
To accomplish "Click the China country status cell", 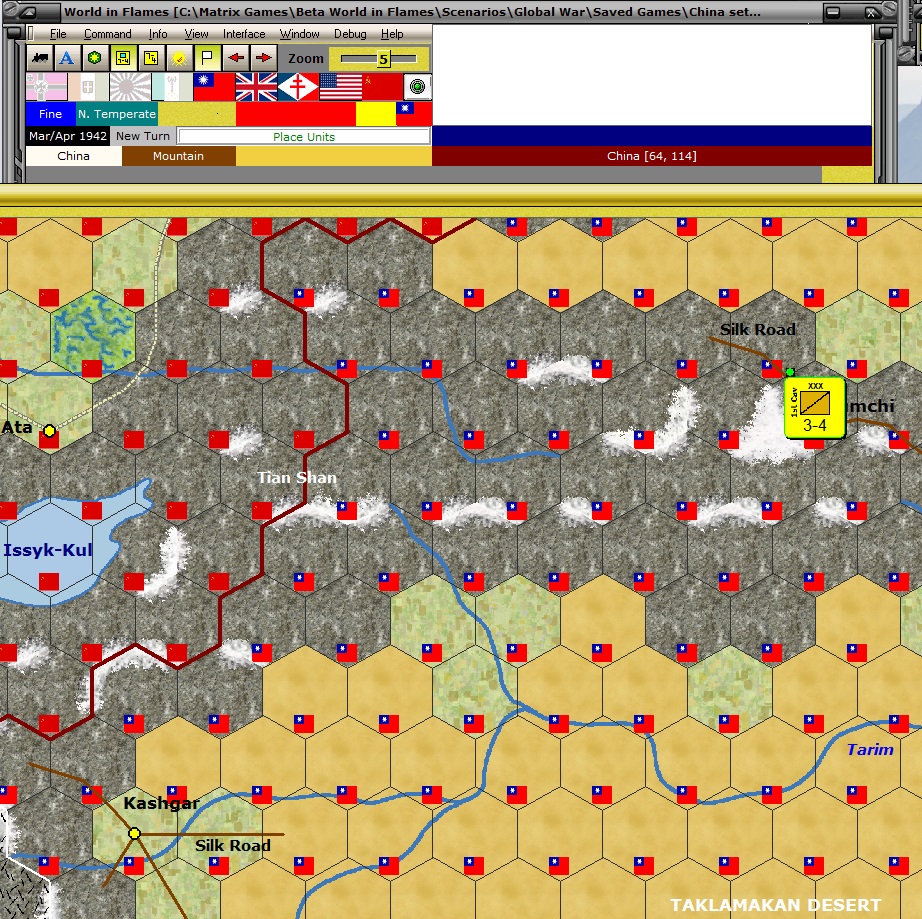I will [x=74, y=156].
